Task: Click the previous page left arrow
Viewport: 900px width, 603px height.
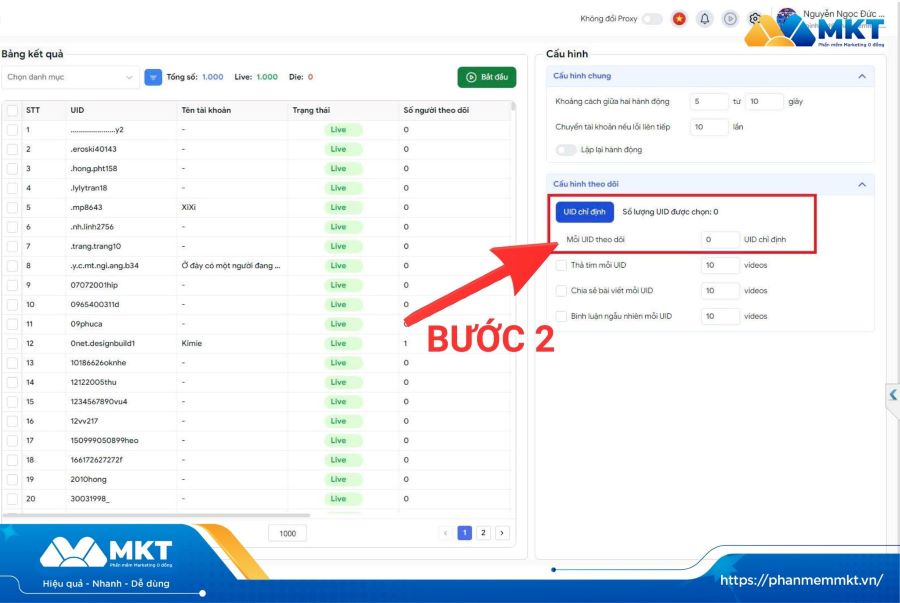Action: [445, 533]
